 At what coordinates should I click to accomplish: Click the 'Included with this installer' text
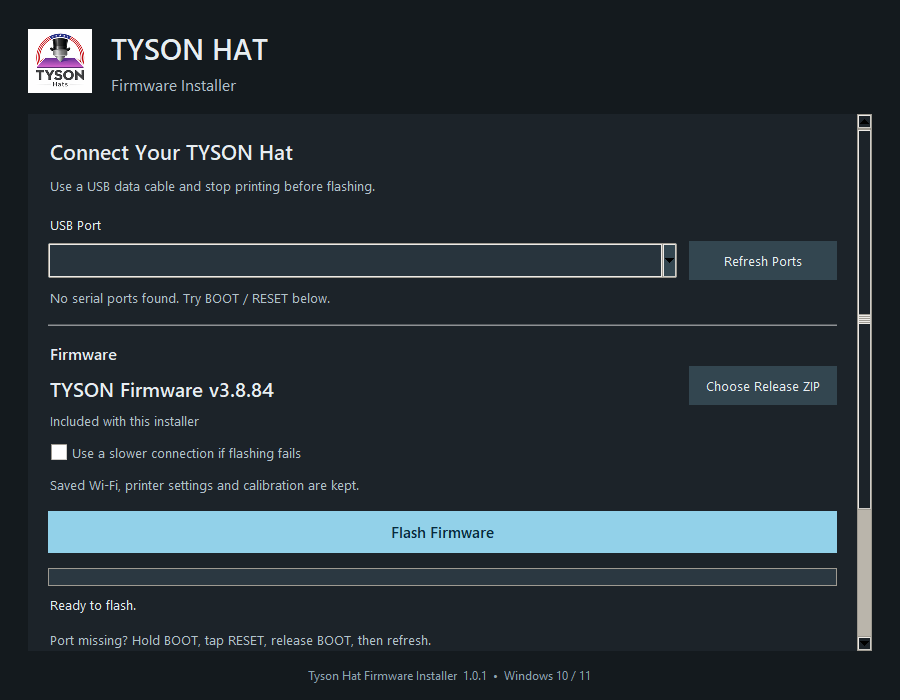[125, 421]
